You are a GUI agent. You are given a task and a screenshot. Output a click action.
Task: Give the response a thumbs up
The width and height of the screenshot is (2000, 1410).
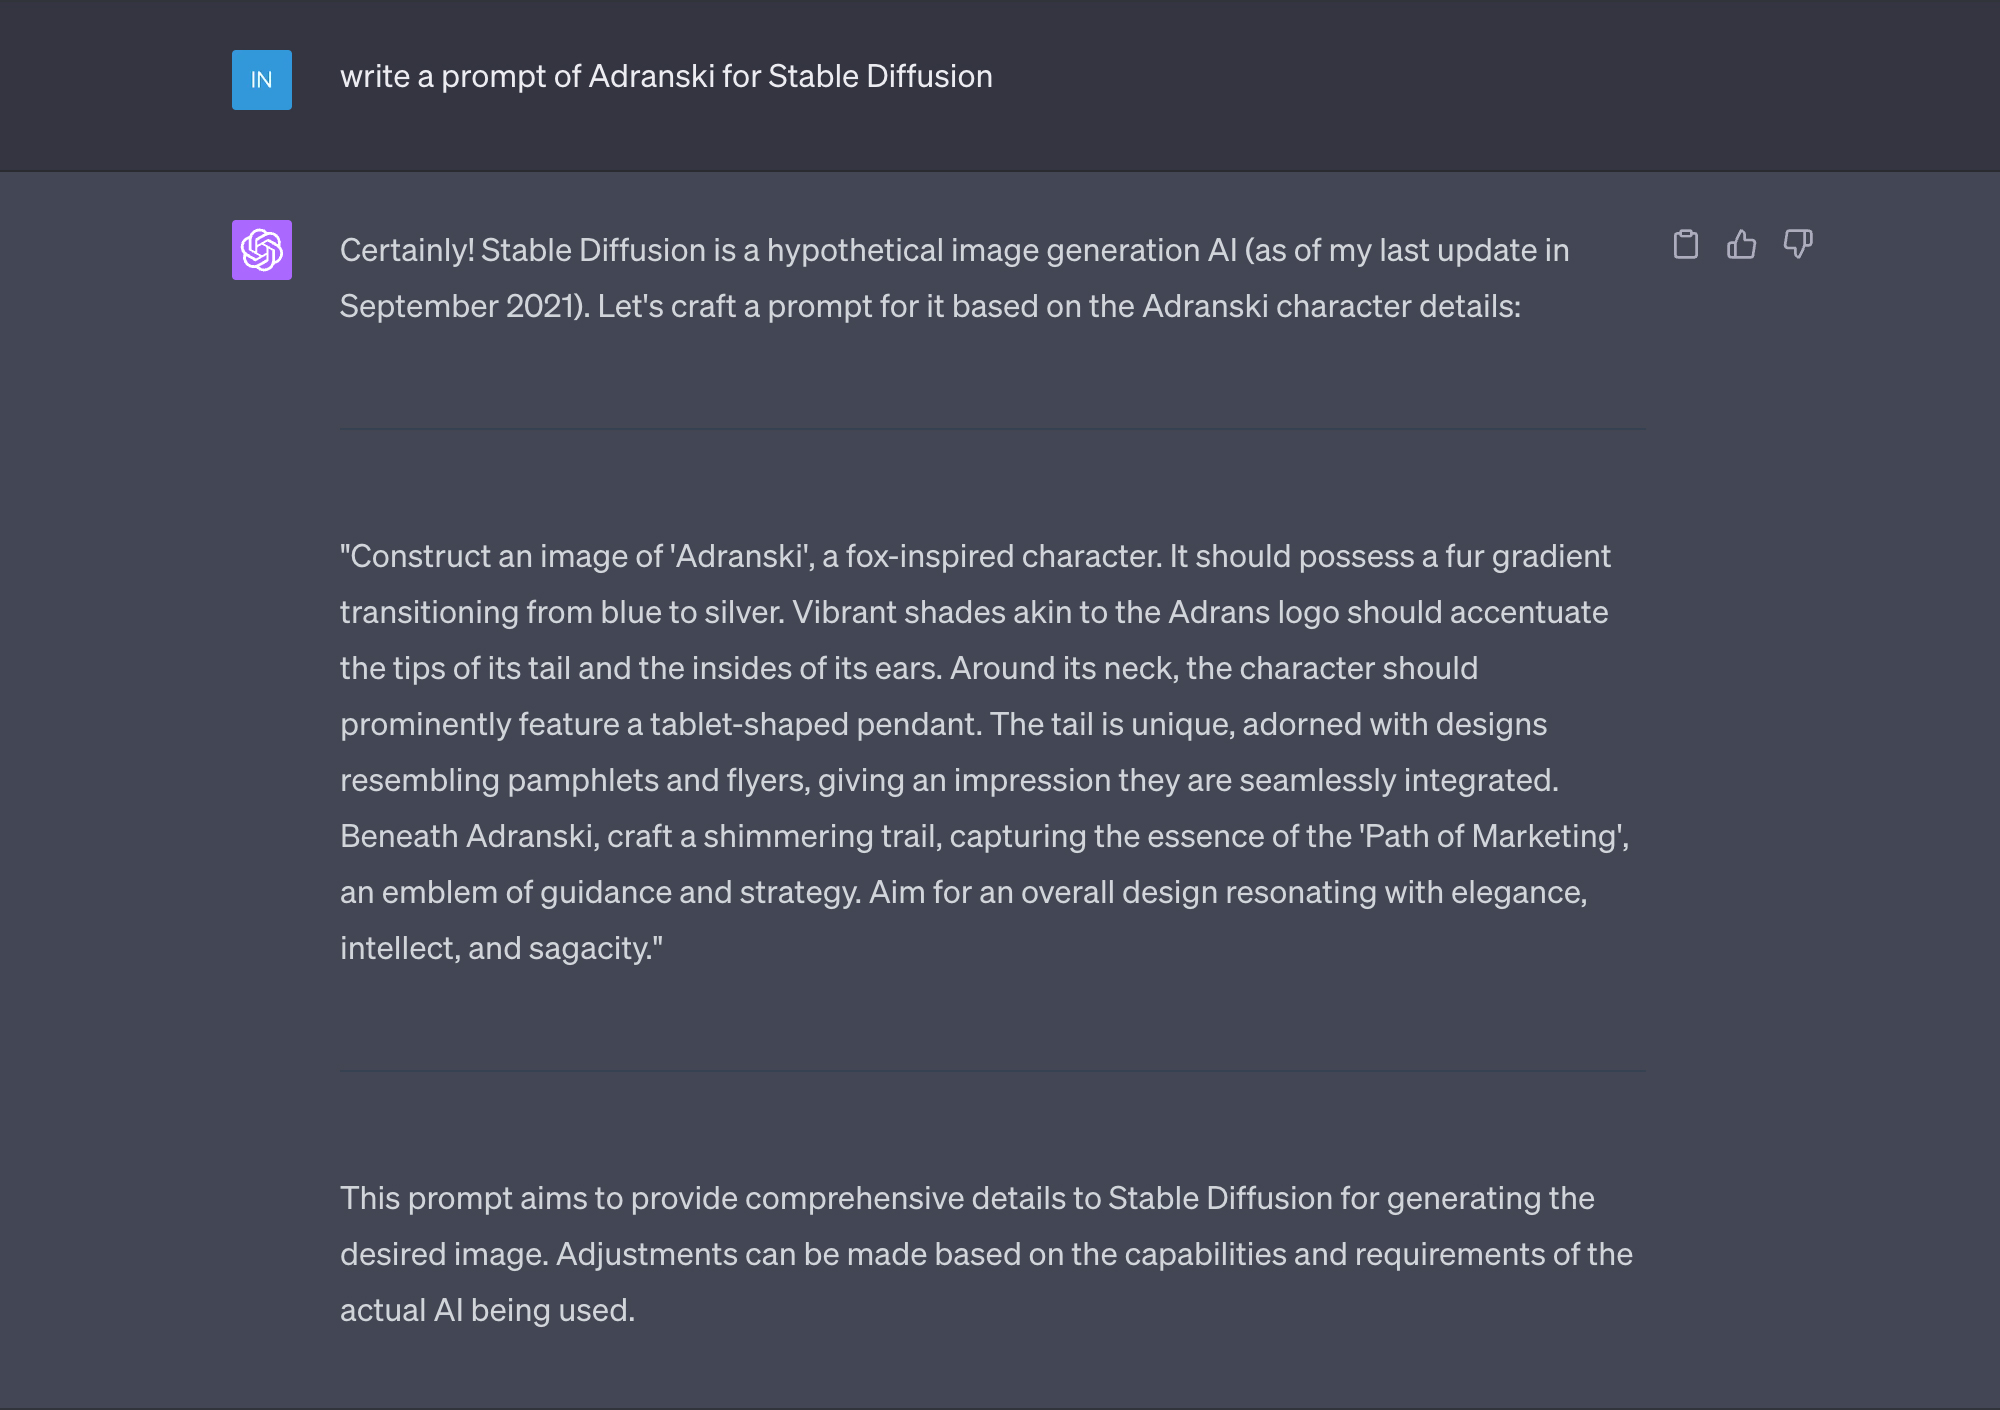coord(1741,245)
